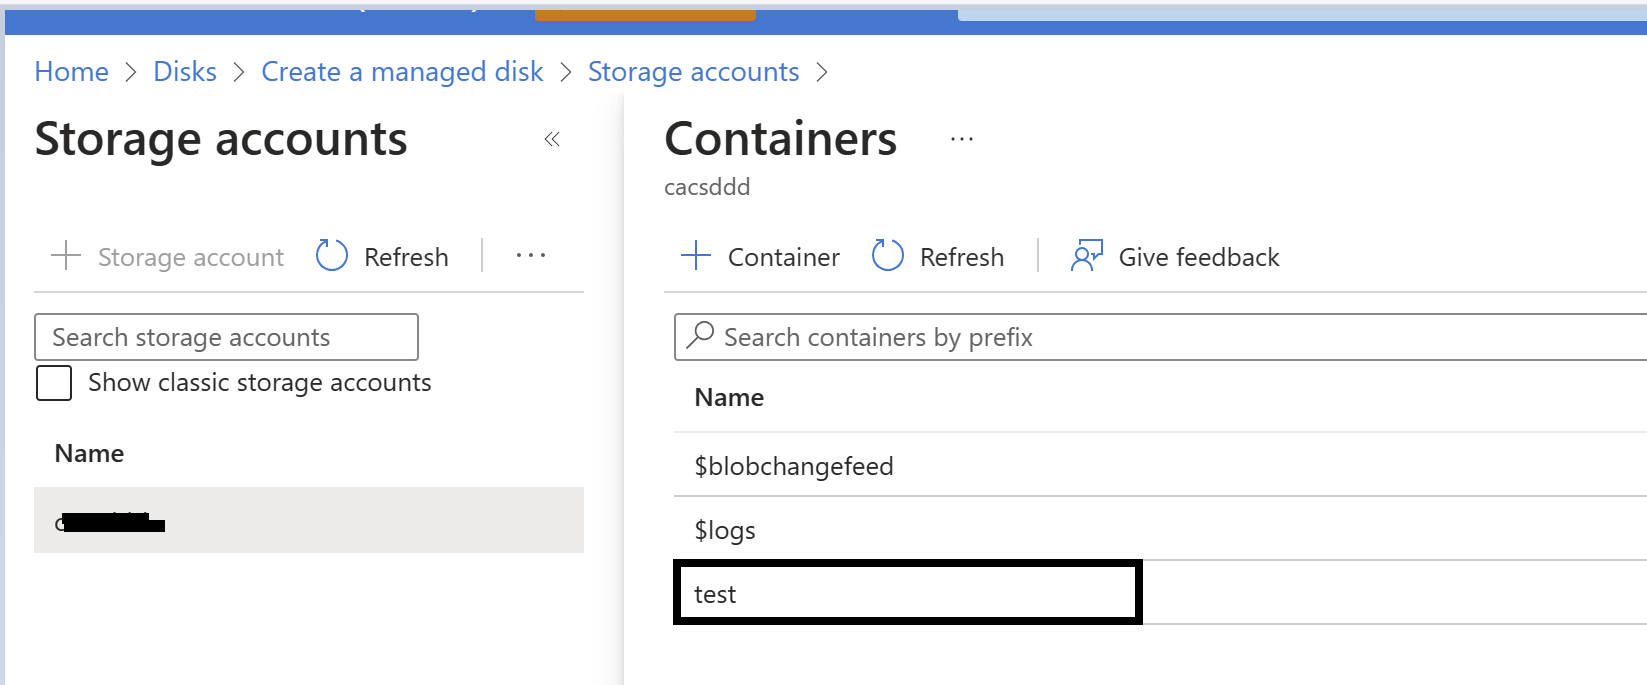Go to Home breadcrumb link
This screenshot has height=685, width=1647.
72,72
